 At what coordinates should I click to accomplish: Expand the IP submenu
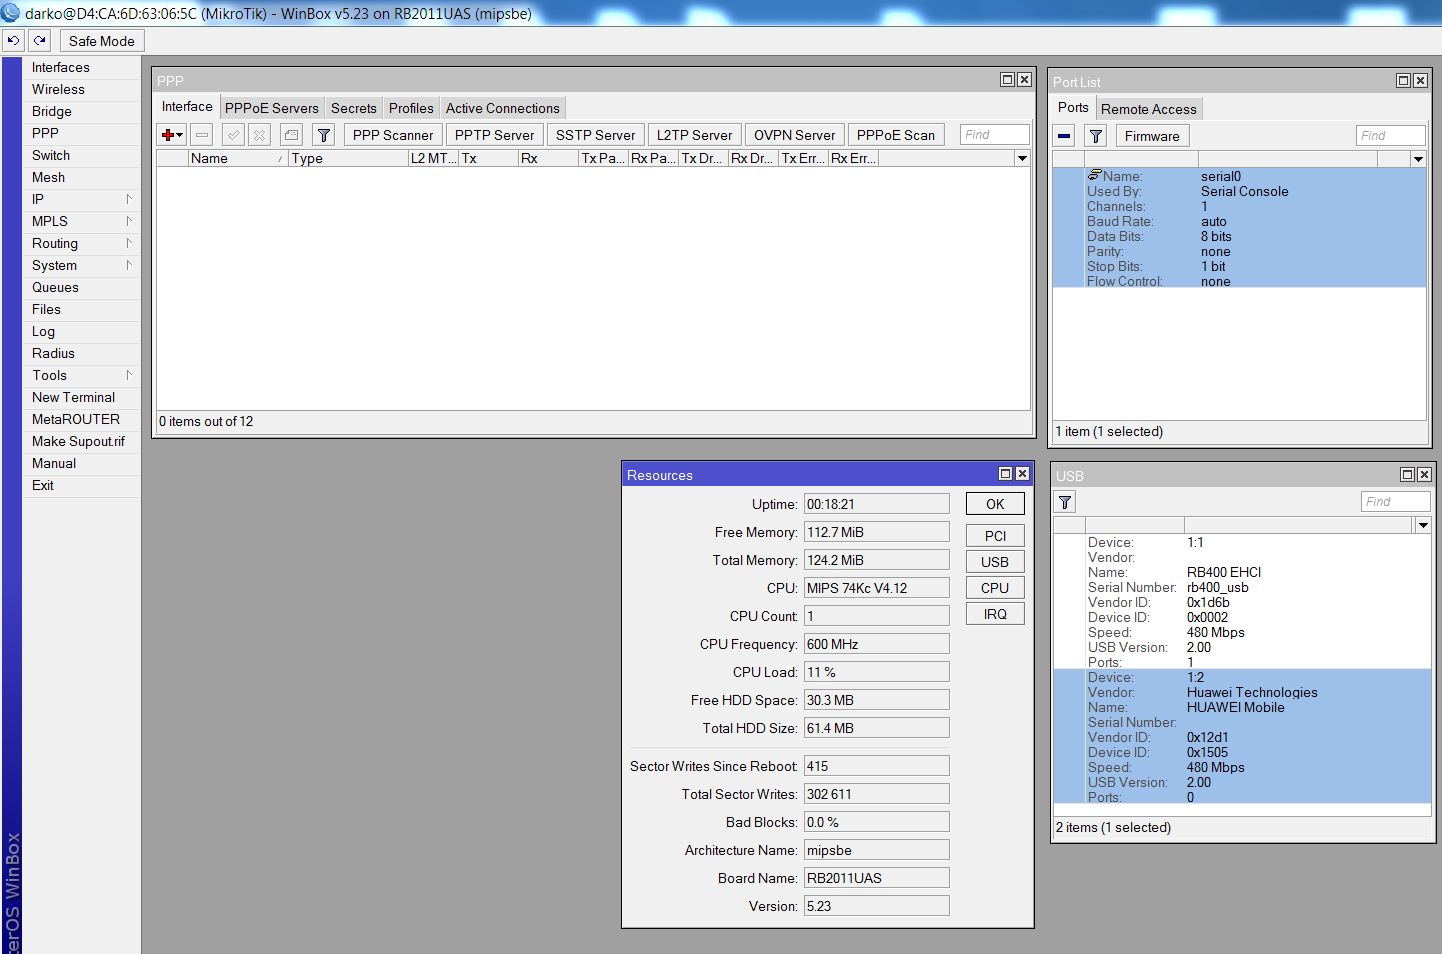pos(82,199)
